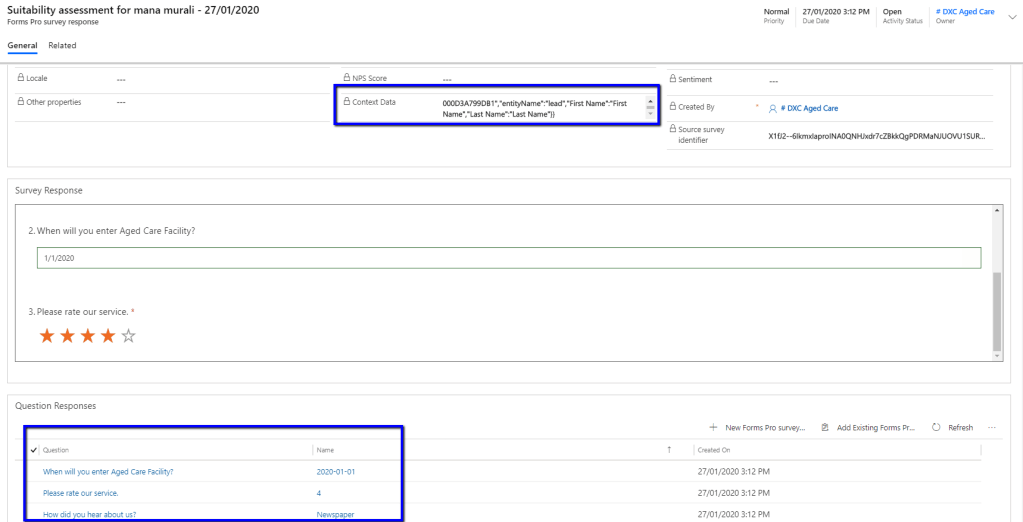Switch to the Related tab

click(x=62, y=45)
